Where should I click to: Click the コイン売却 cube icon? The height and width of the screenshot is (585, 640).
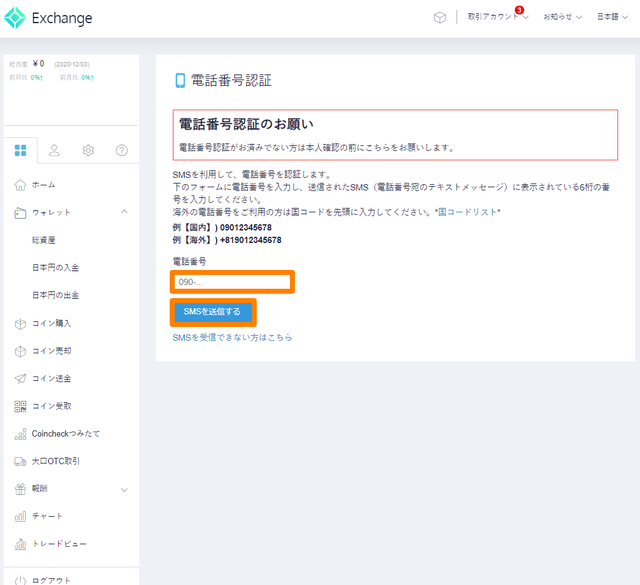[20, 351]
